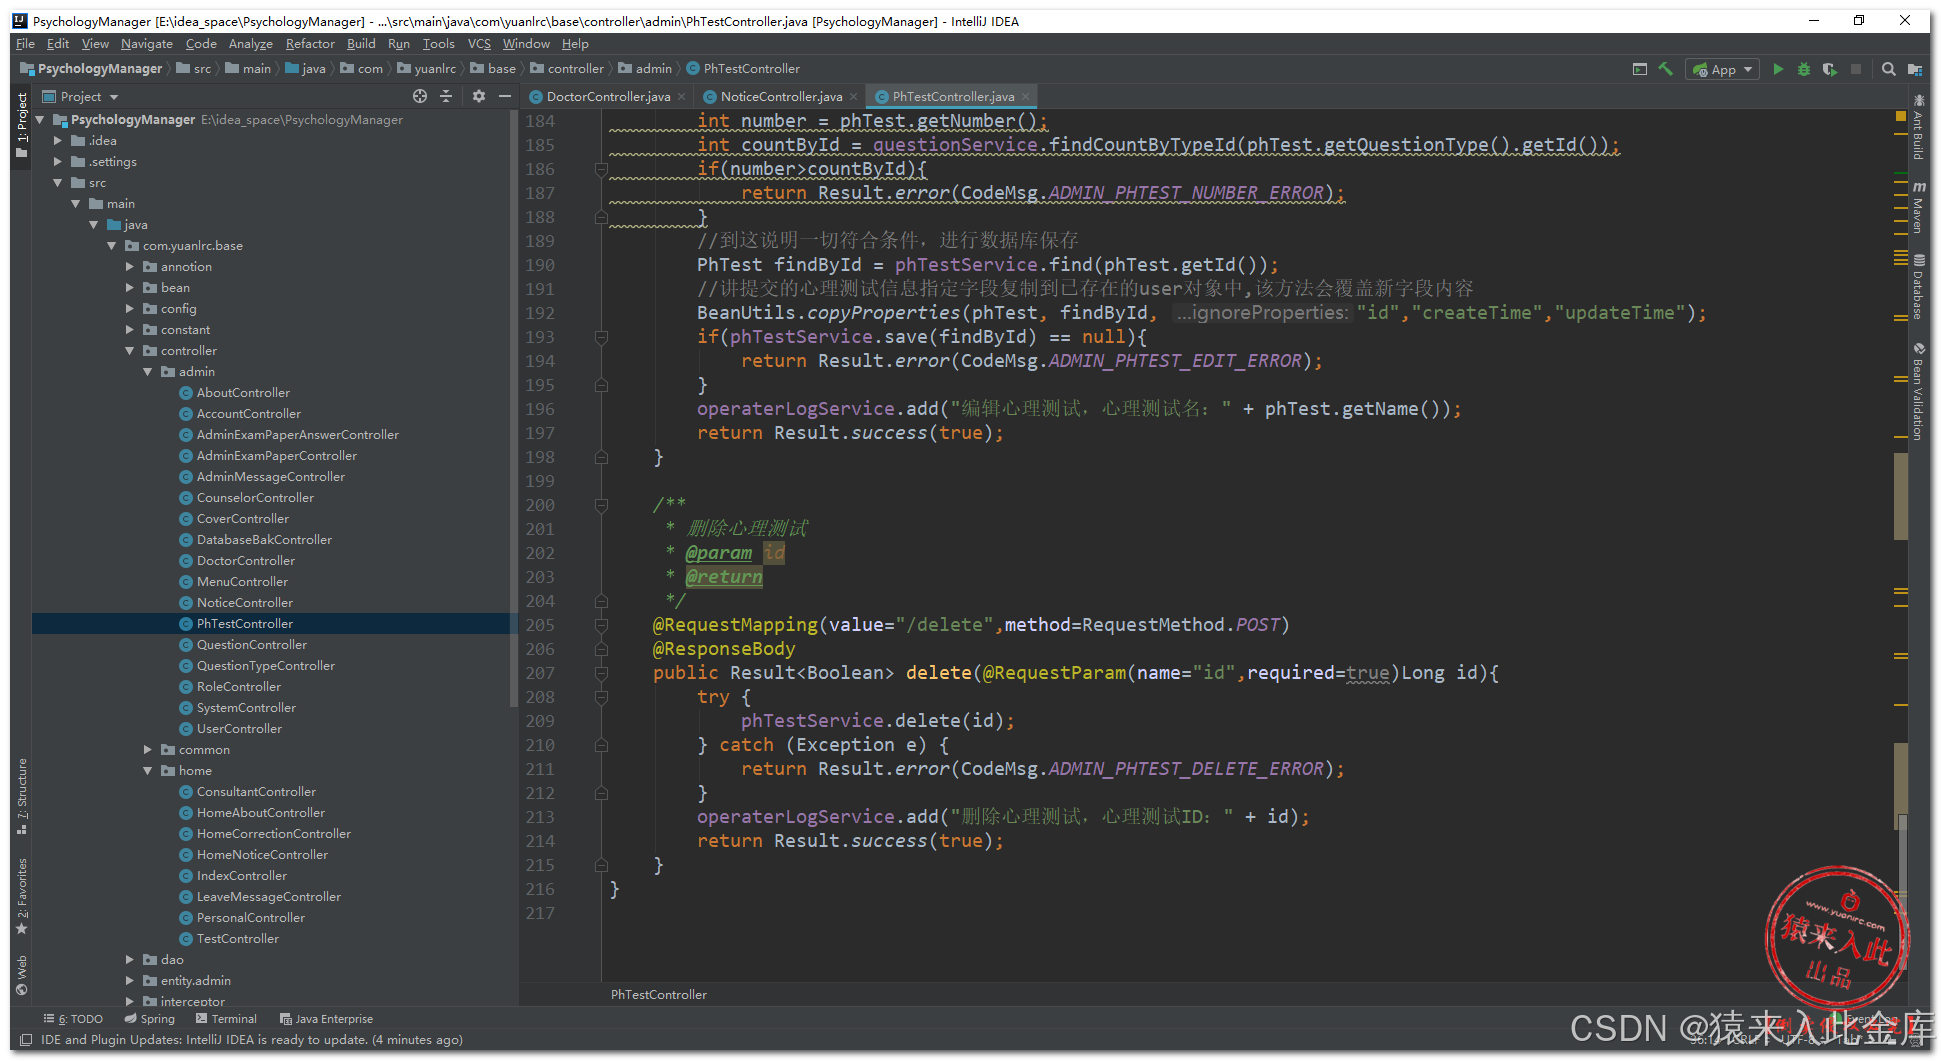The width and height of the screenshot is (1941, 1061).
Task: Locate current file with the crosshair icon
Action: pyautogui.click(x=420, y=96)
